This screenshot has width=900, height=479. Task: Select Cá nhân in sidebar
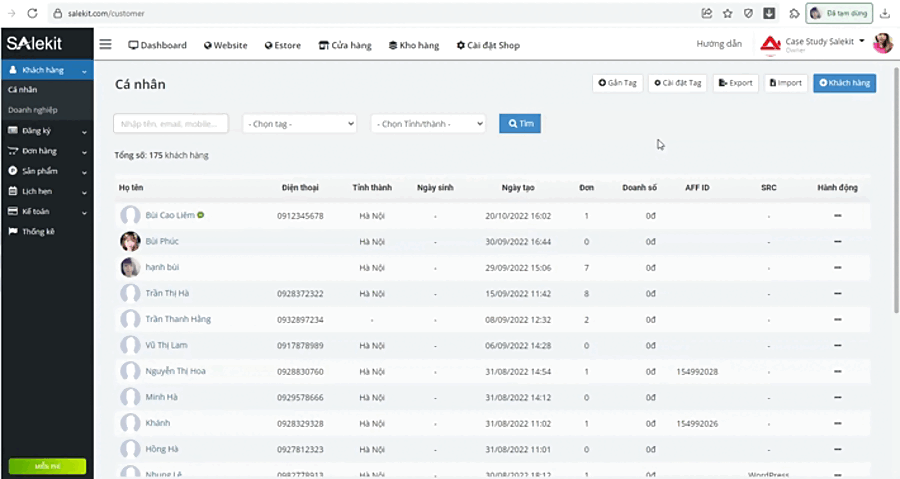pyautogui.click(x=23, y=89)
